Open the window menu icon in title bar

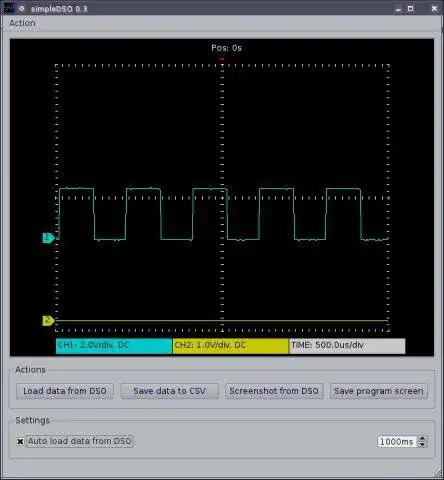tap(9, 8)
